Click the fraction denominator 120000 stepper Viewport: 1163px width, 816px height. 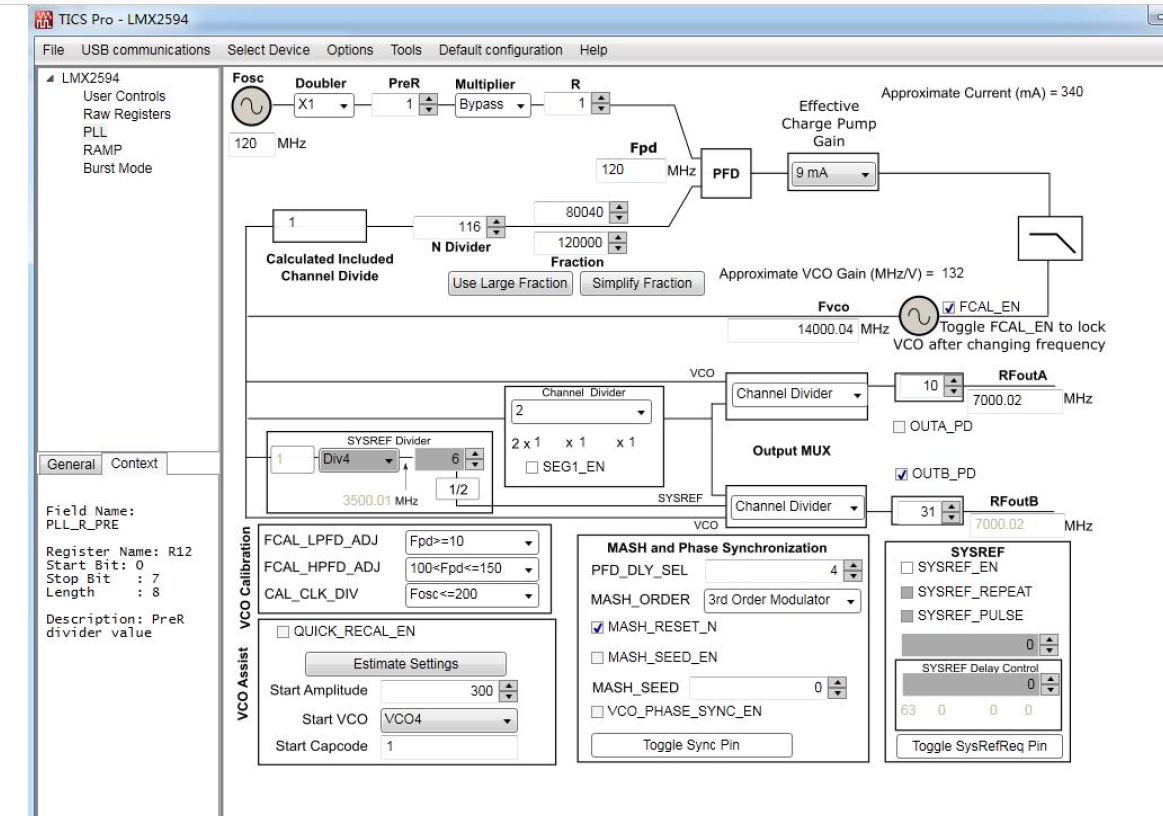(x=617, y=243)
